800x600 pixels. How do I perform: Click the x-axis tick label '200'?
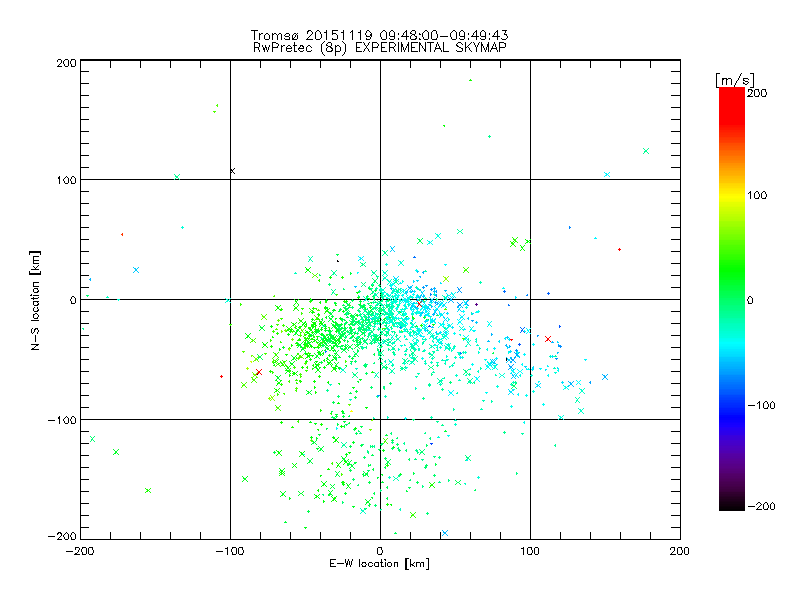pos(680,552)
